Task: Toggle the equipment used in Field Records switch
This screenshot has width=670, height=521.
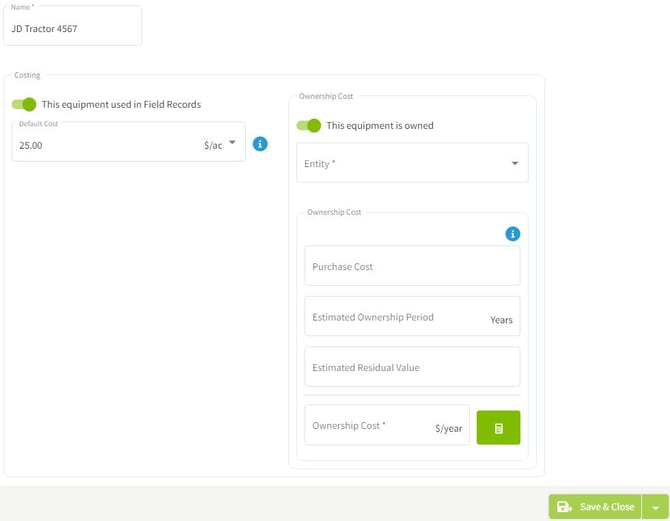Action: pyautogui.click(x=24, y=104)
